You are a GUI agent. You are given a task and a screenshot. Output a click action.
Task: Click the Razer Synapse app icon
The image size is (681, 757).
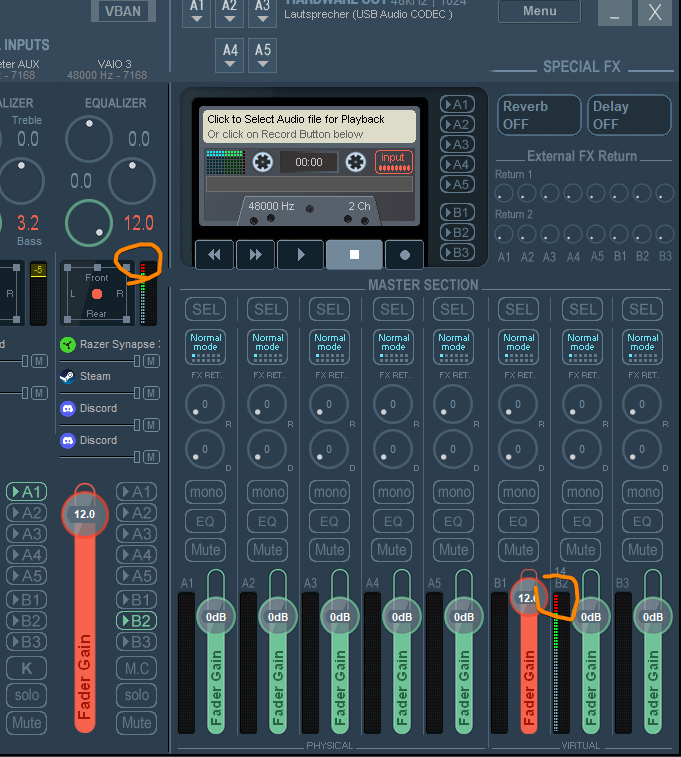click(68, 344)
